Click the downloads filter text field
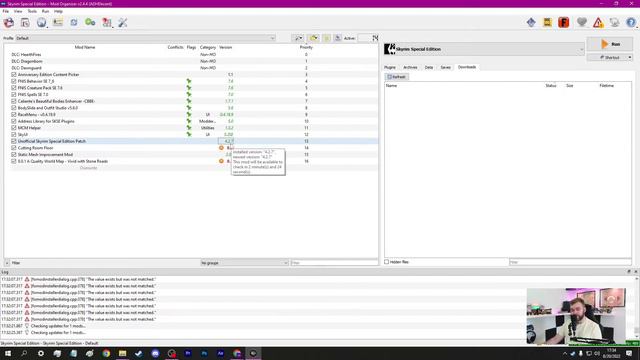Image resolution: width=640 pixels, height=360 pixels. [x=570, y=262]
